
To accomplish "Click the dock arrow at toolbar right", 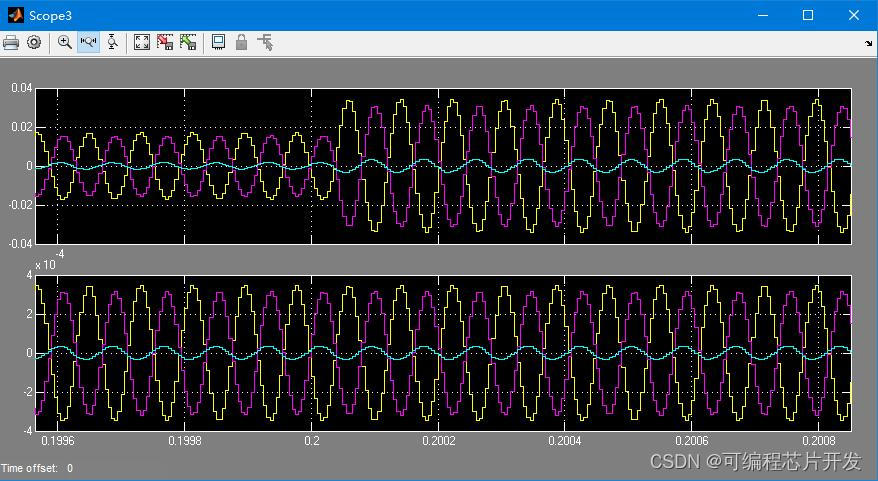I will (x=867, y=44).
